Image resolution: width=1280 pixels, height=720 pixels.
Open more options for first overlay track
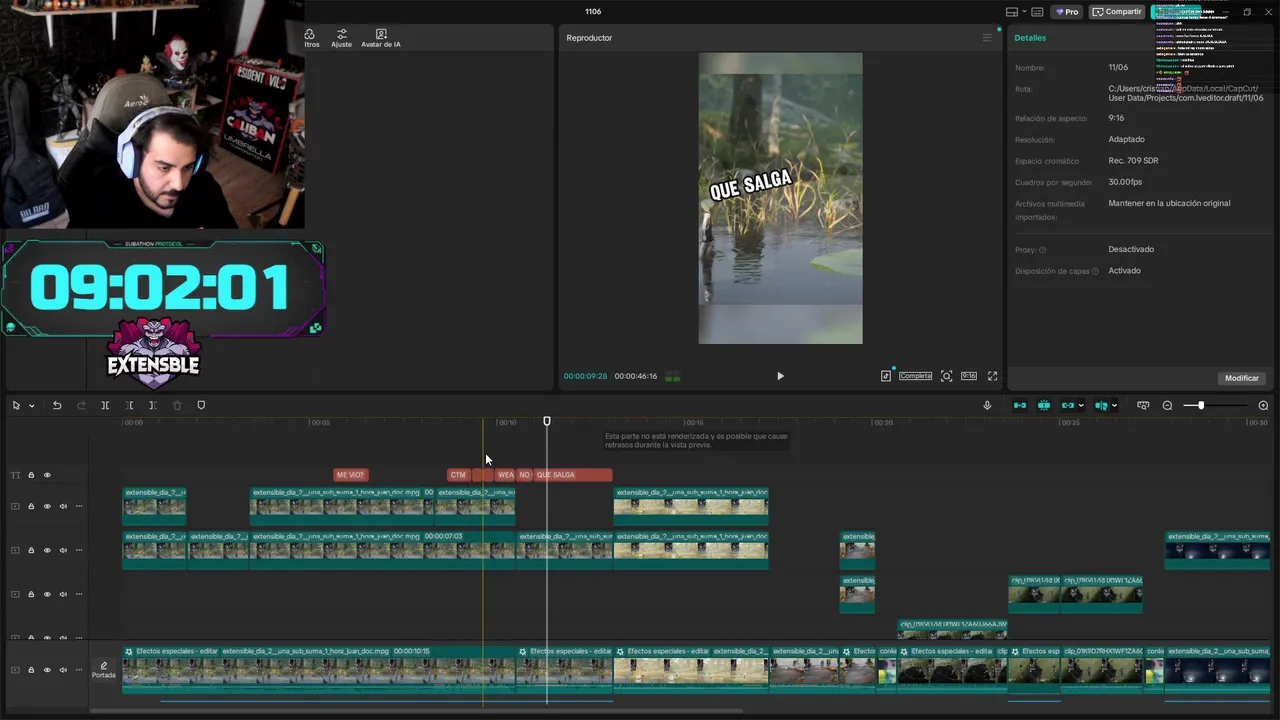79,506
